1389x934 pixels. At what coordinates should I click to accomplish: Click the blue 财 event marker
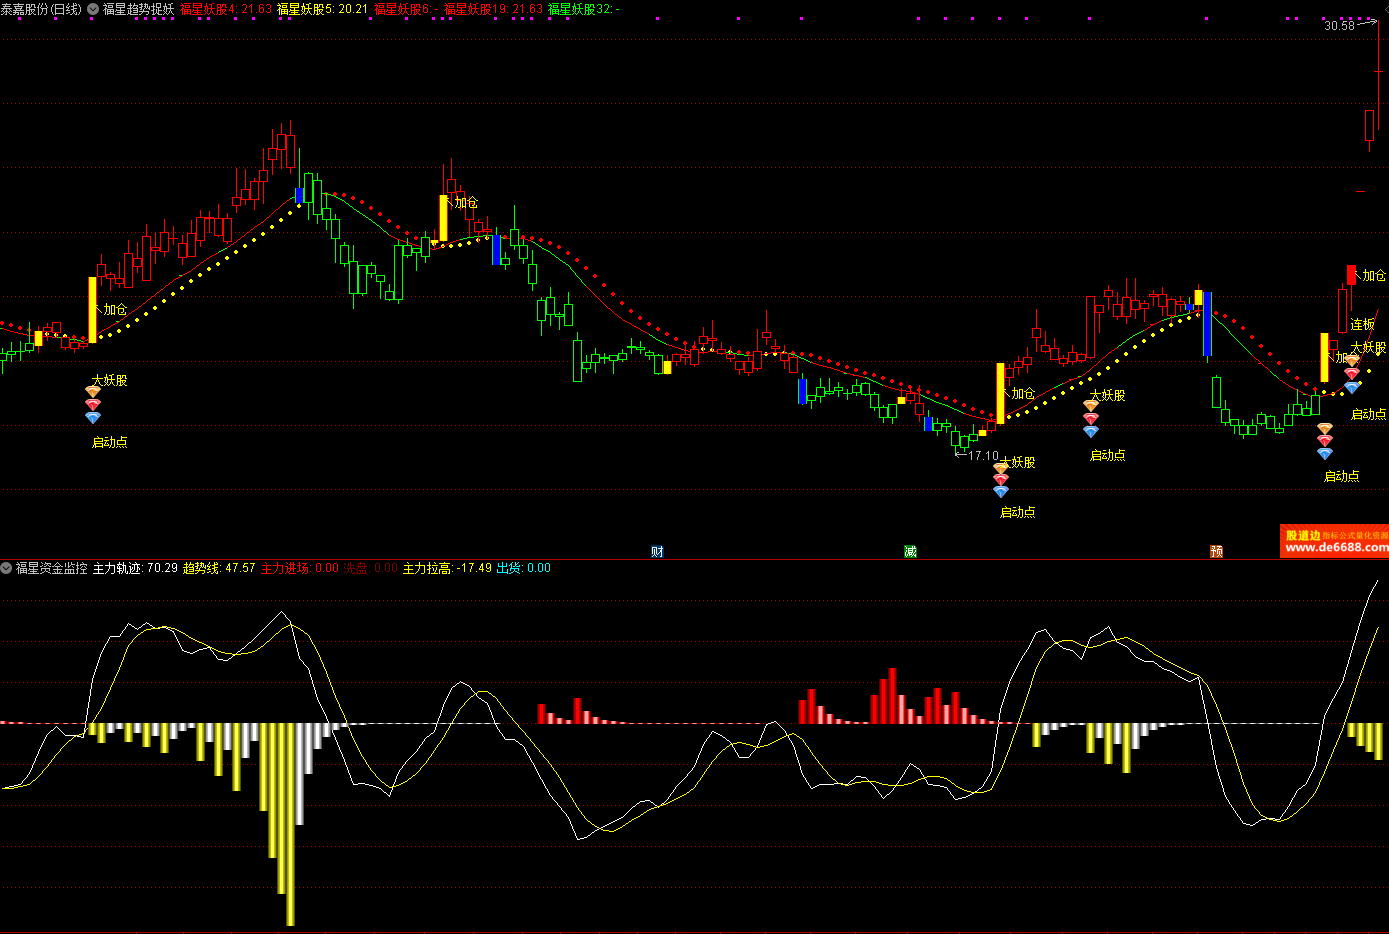[x=657, y=551]
